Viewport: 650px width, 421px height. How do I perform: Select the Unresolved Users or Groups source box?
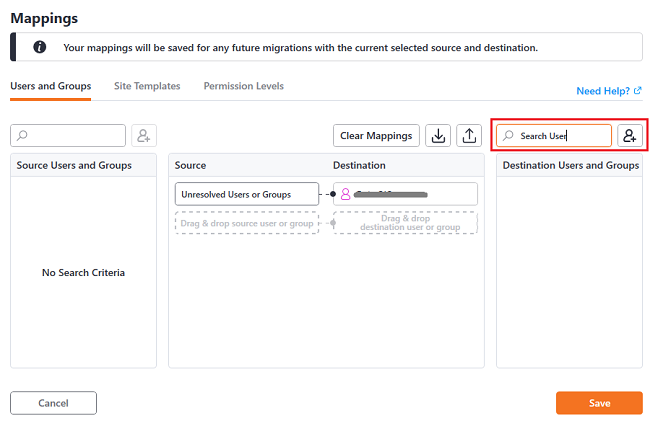(x=246, y=194)
